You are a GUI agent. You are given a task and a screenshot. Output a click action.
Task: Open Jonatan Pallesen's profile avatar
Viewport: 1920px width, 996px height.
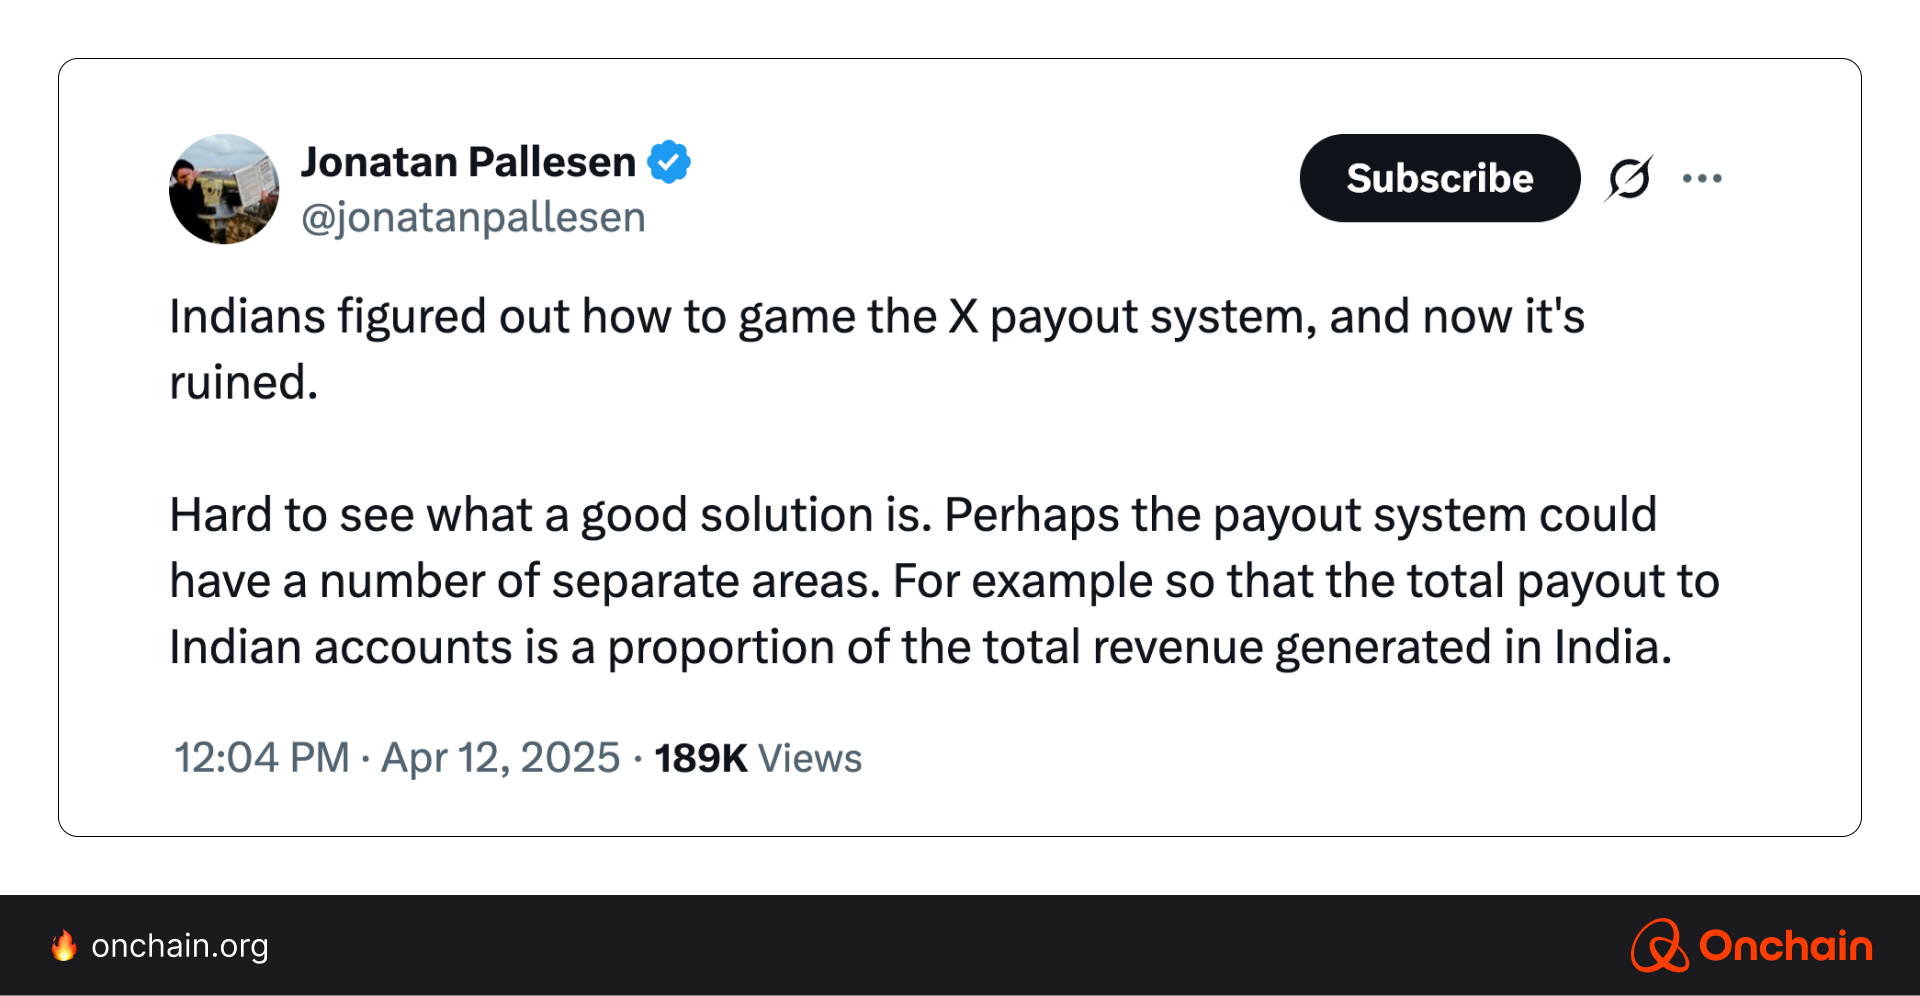tap(224, 189)
